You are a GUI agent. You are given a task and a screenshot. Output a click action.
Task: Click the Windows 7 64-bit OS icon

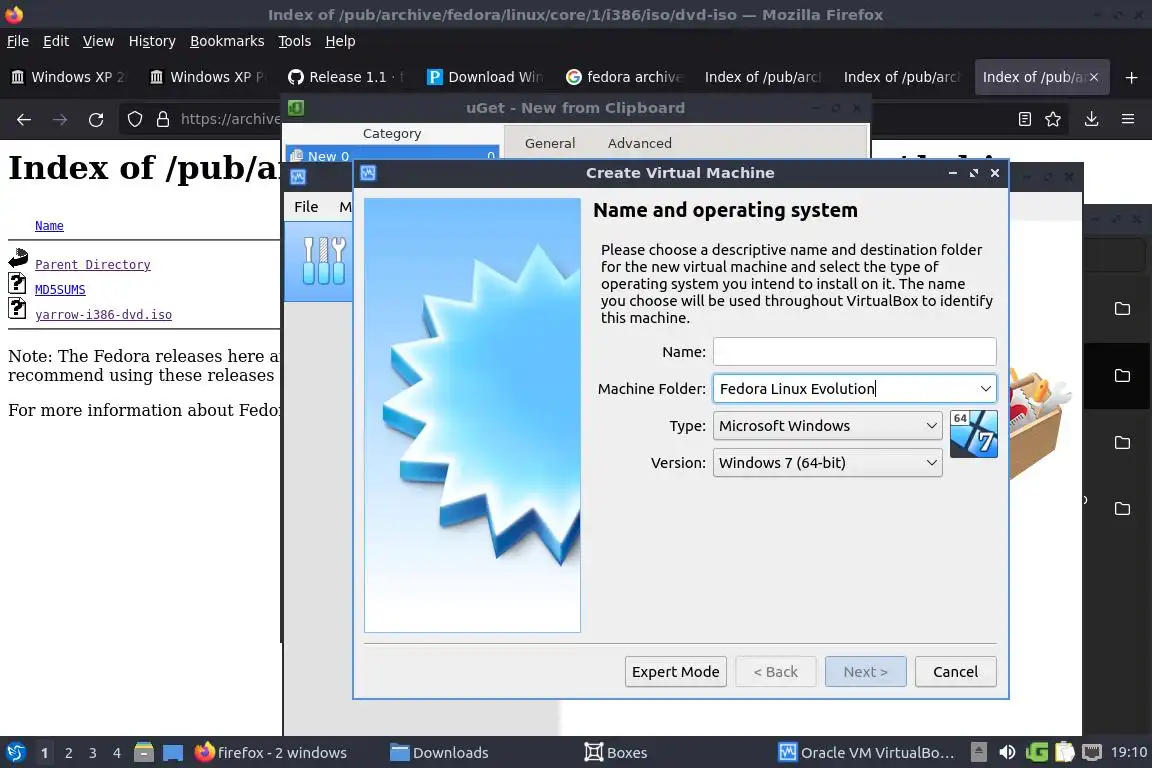click(973, 434)
